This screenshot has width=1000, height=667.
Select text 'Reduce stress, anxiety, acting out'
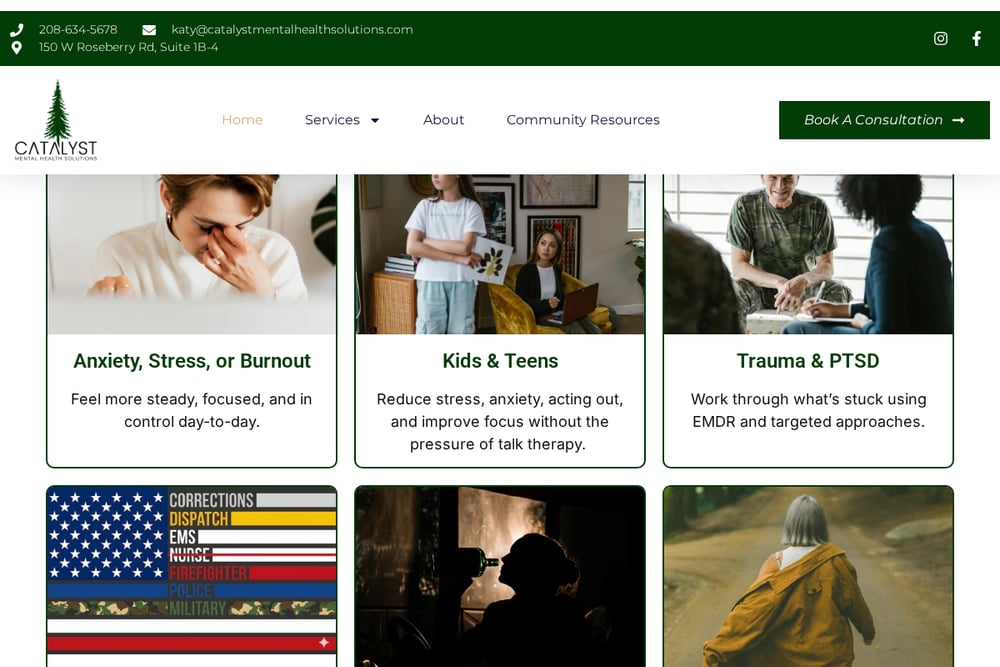499,399
